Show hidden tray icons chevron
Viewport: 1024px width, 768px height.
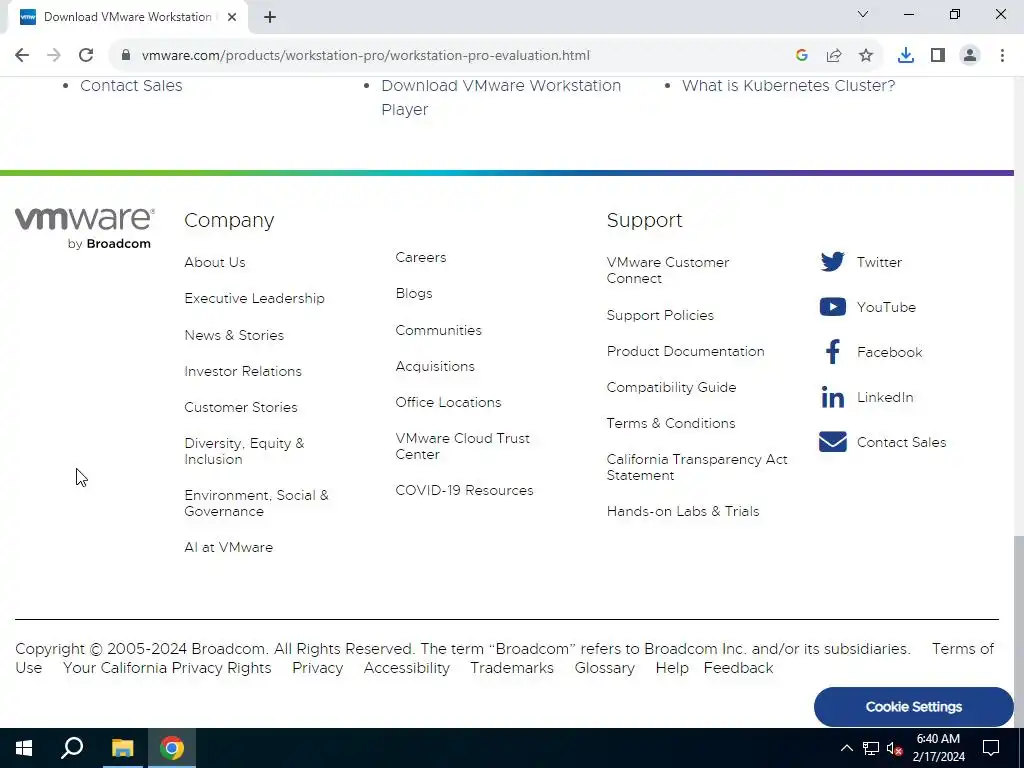pyautogui.click(x=846, y=748)
